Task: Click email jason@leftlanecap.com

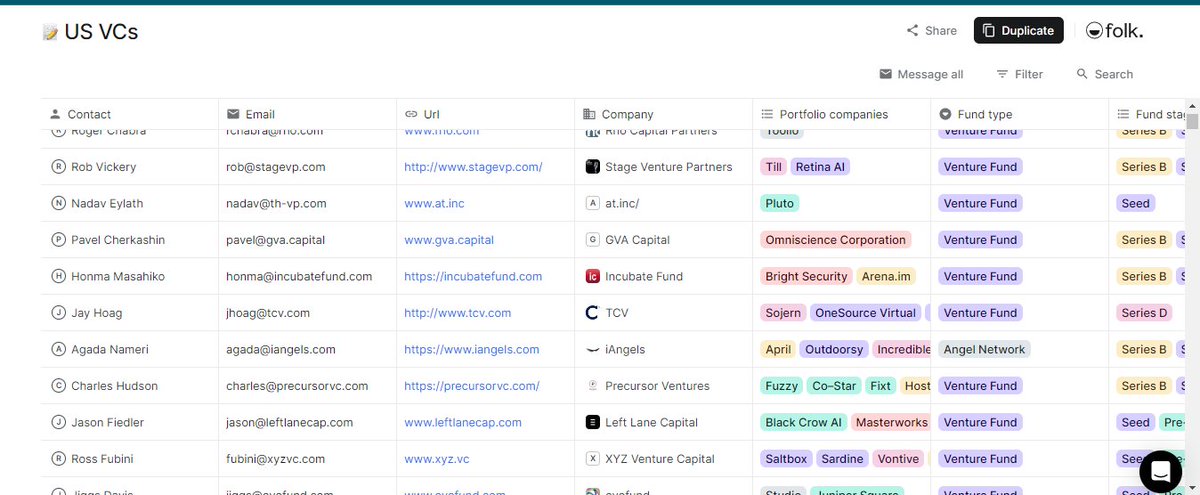Action: [290, 422]
